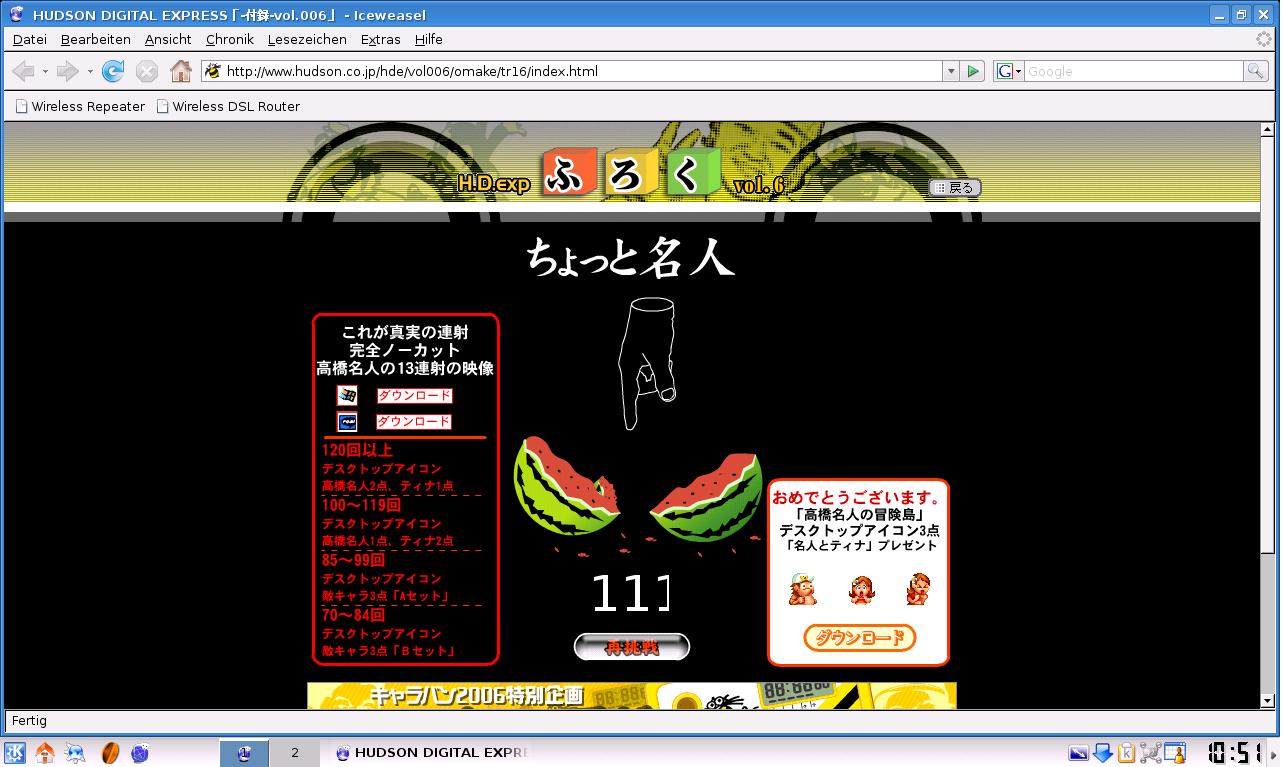This screenshot has height=767, width=1284.
Task: Open the display resize tray icon
Action: click(1078, 753)
